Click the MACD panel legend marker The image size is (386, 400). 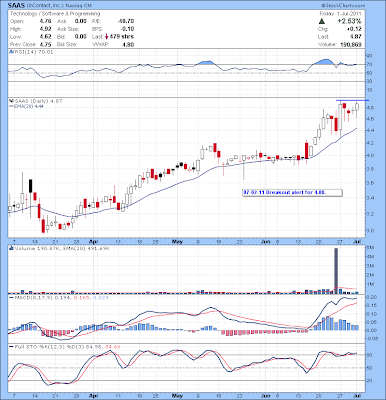coord(11,297)
